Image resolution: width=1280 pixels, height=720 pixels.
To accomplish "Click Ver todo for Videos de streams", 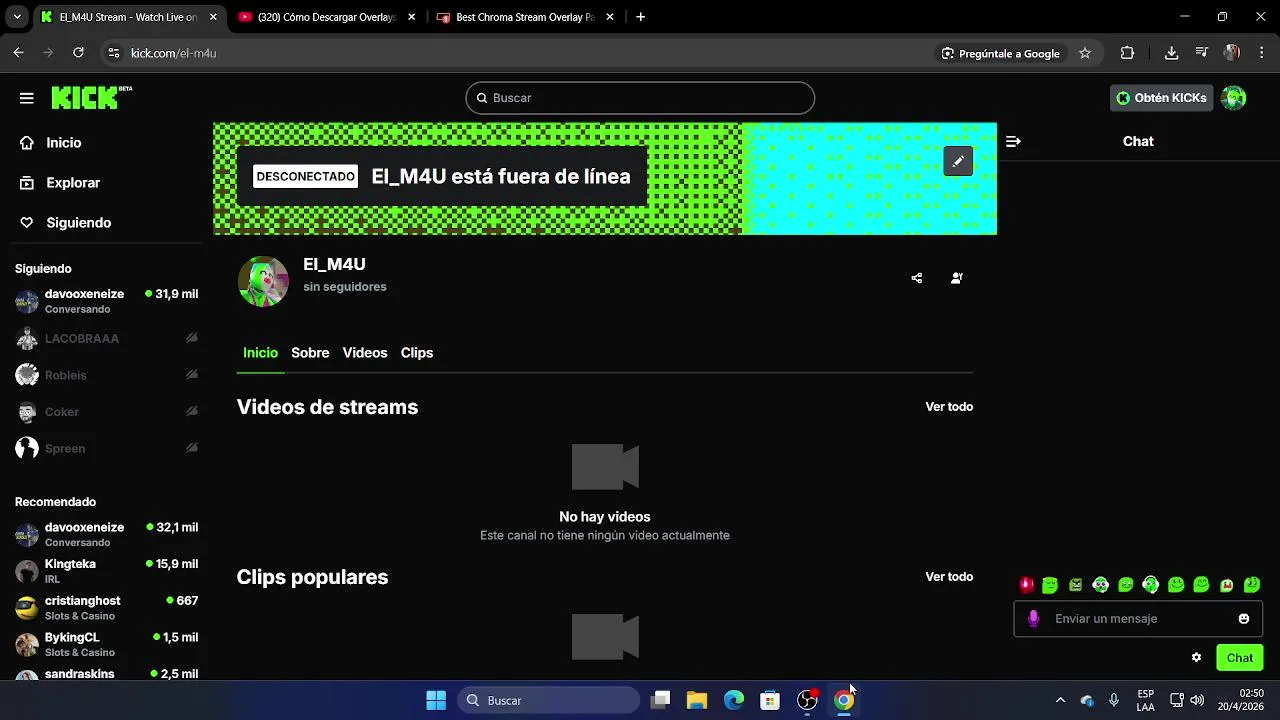I will [949, 407].
